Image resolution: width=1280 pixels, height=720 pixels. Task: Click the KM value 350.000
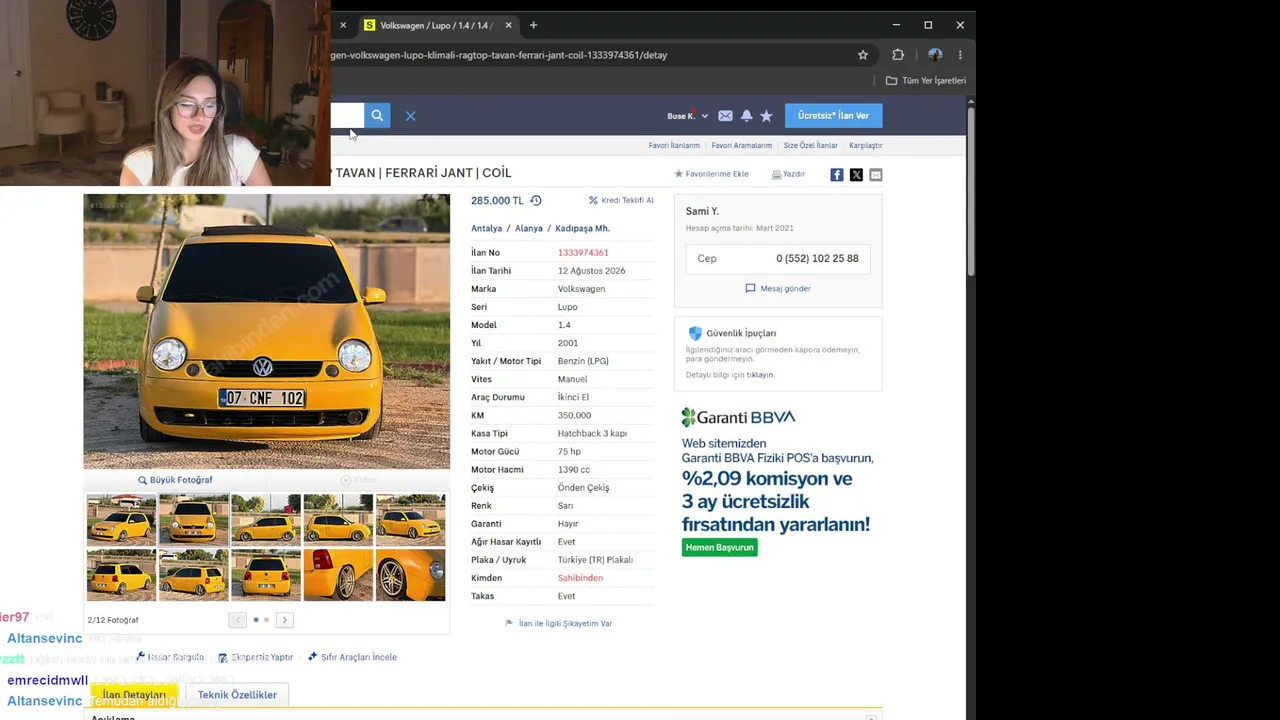574,415
